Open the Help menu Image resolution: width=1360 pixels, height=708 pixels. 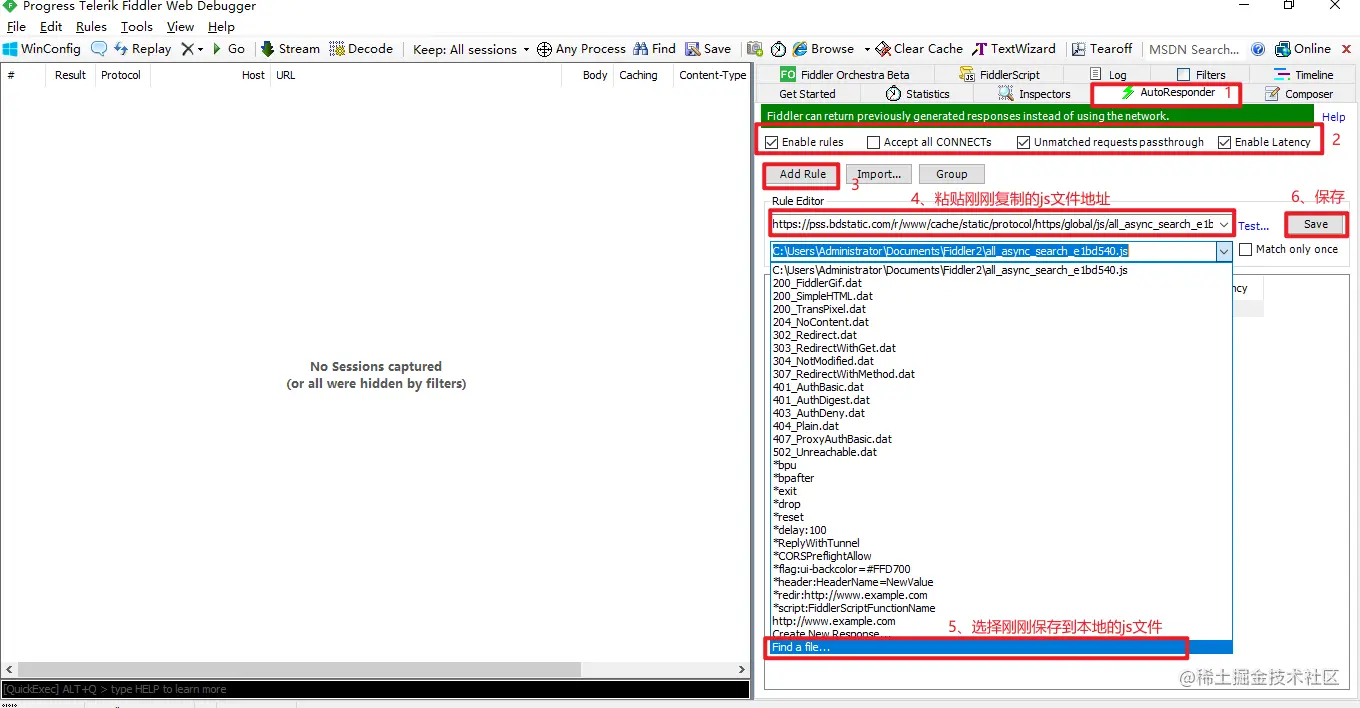[221, 27]
